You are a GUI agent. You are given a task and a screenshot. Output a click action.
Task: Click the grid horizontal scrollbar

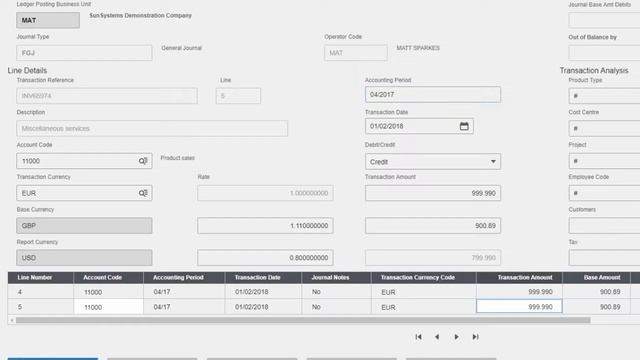[303, 320]
